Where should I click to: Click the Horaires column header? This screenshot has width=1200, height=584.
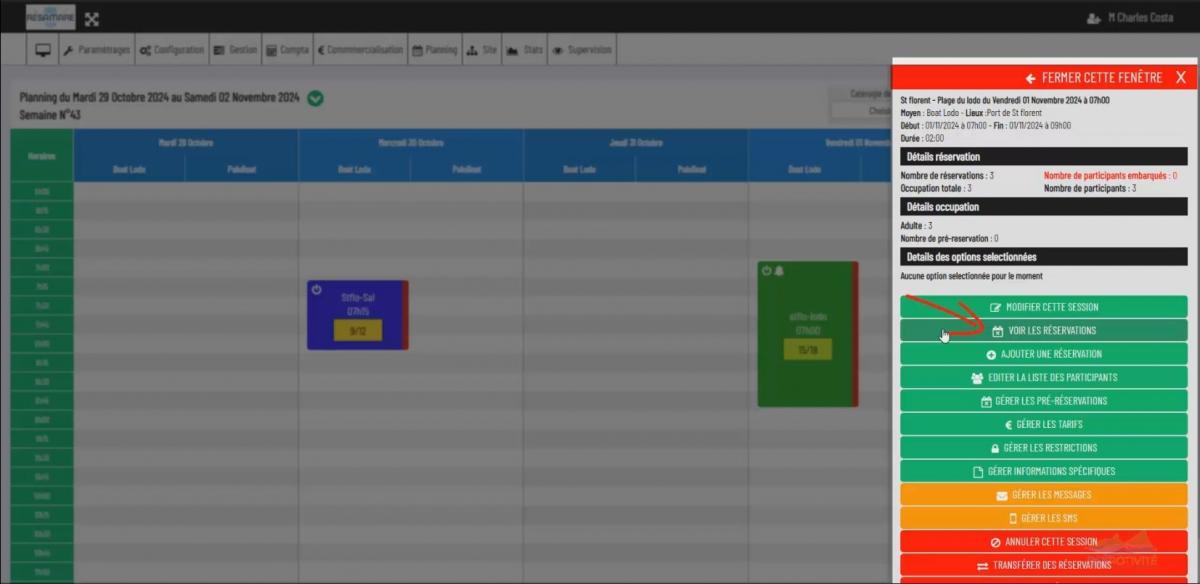point(42,156)
